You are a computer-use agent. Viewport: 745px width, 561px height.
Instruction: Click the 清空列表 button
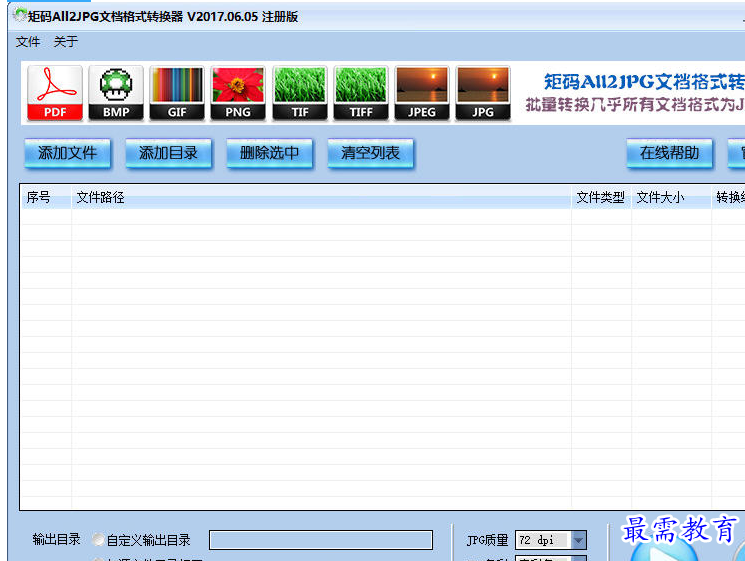tap(371, 153)
